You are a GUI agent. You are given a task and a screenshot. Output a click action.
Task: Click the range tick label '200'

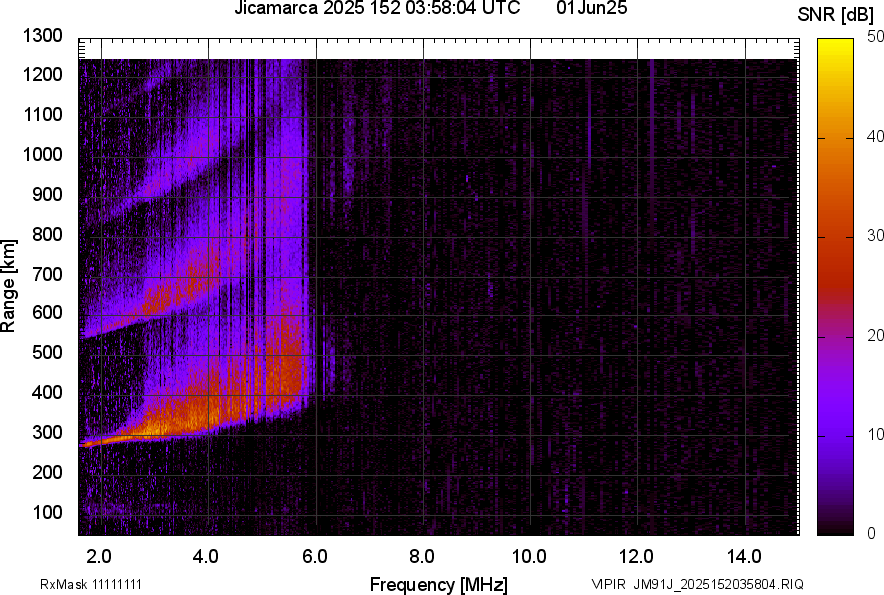(47, 472)
